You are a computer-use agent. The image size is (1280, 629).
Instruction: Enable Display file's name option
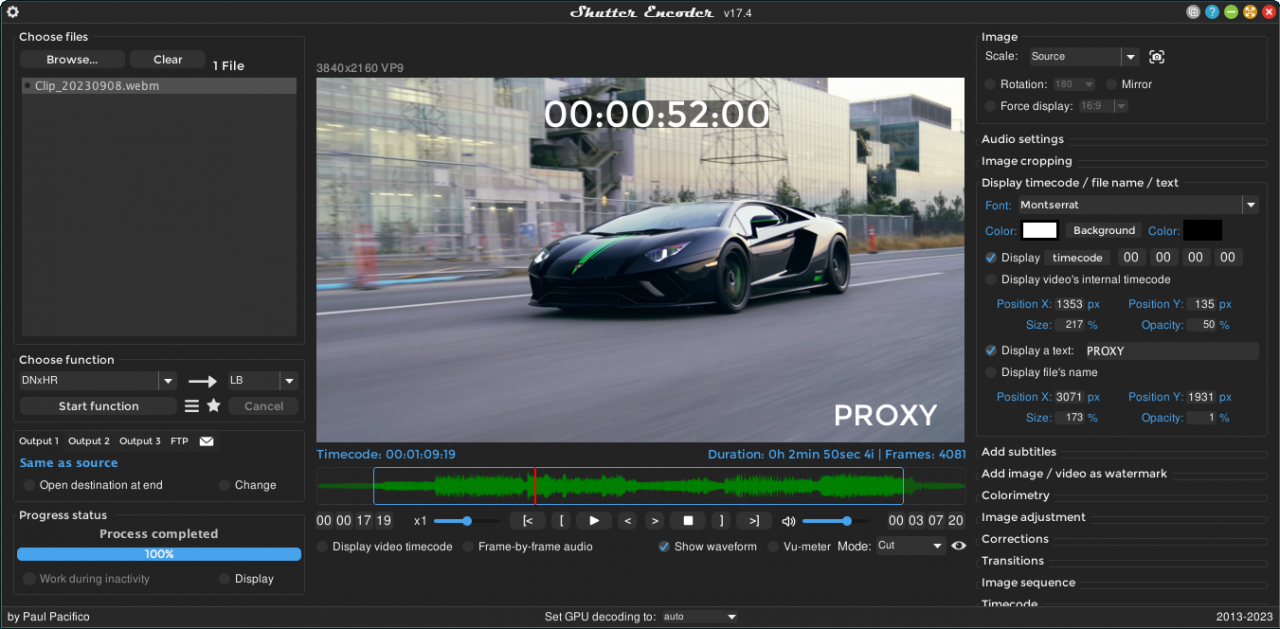click(x=990, y=372)
